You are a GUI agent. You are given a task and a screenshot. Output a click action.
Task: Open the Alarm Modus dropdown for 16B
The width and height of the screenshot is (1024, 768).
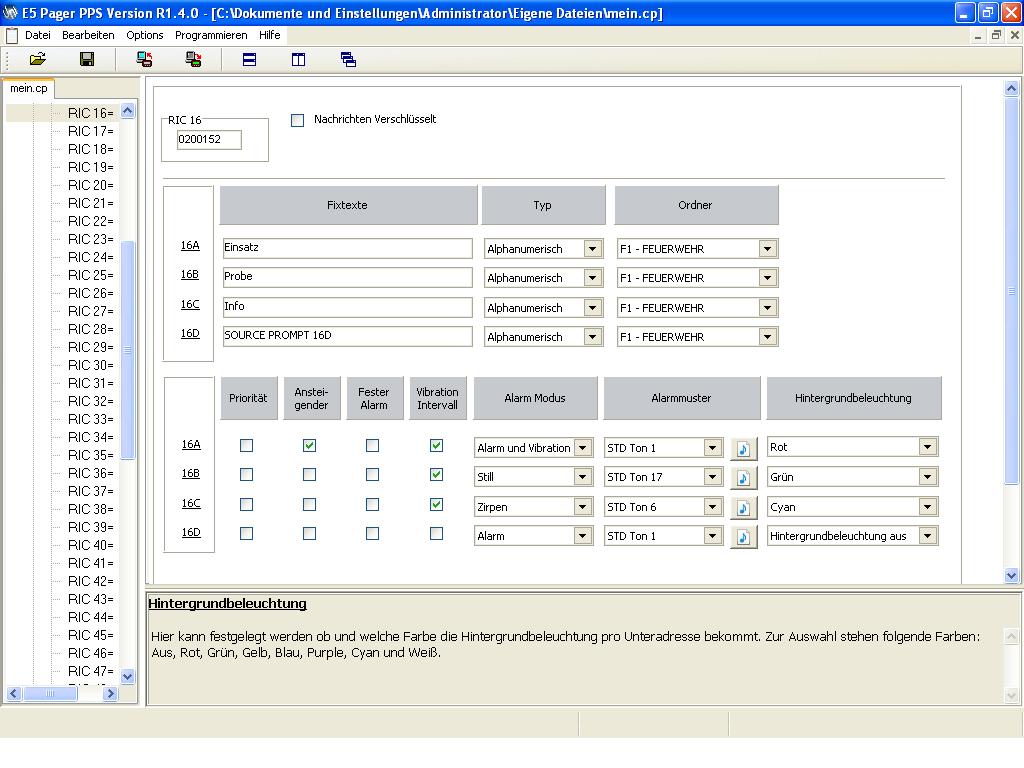point(583,477)
